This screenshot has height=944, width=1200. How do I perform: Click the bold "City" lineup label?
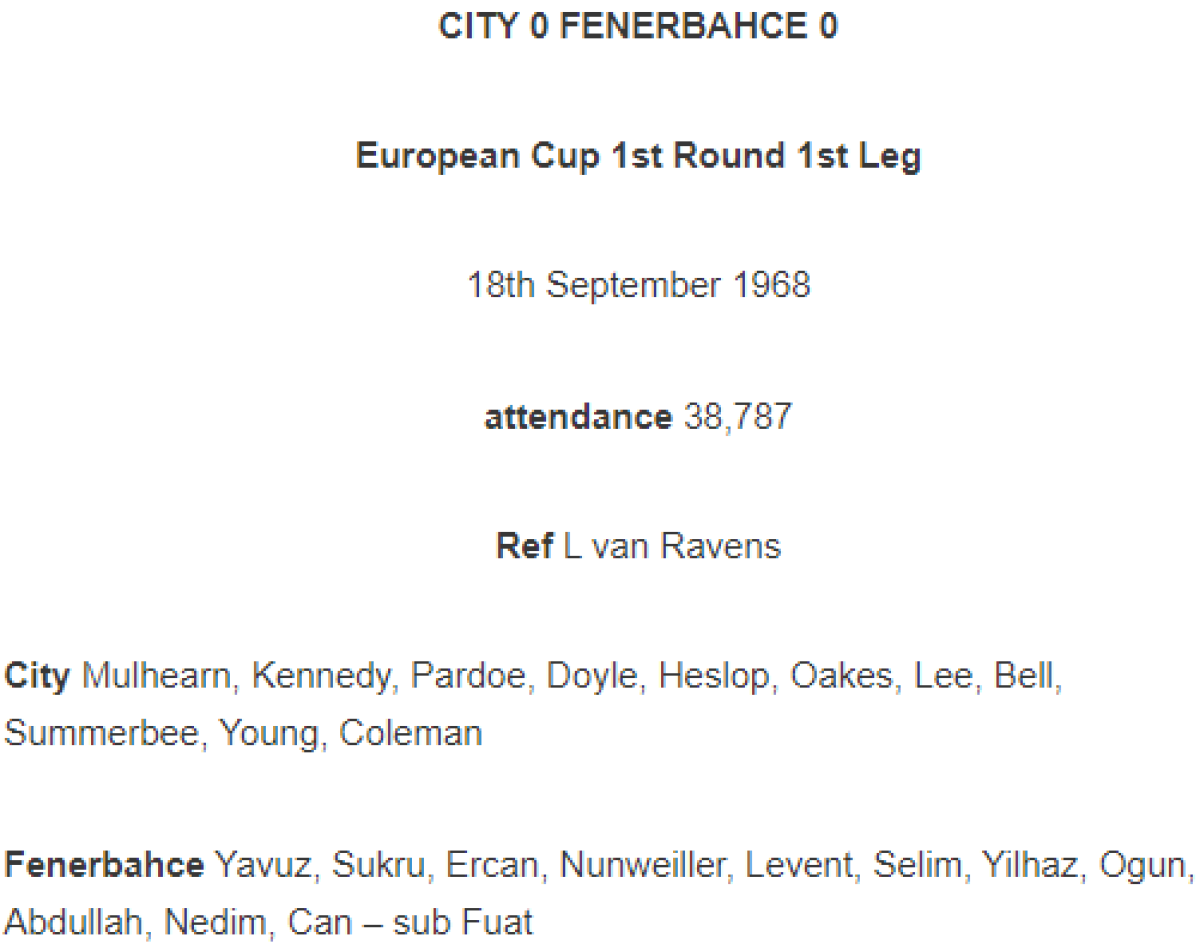(37, 676)
